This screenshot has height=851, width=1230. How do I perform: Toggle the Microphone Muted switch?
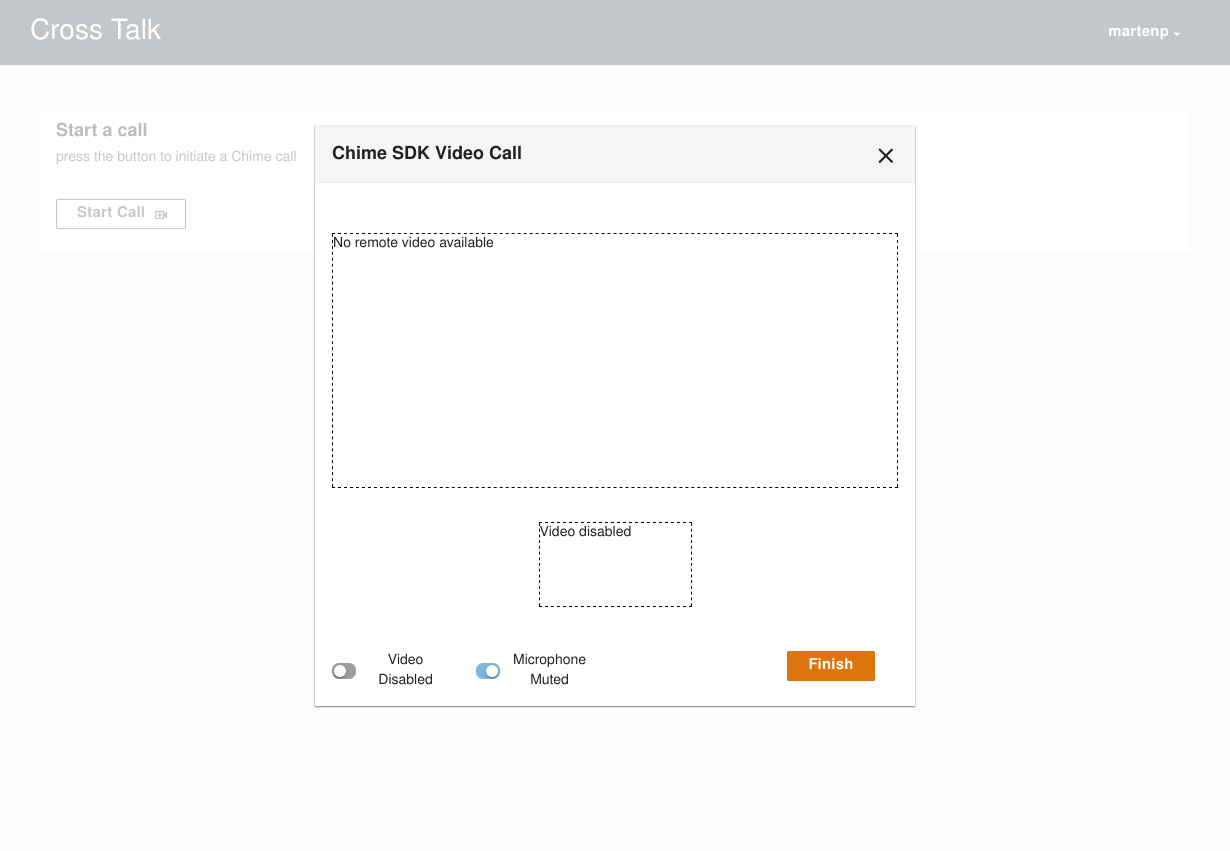[x=488, y=671]
